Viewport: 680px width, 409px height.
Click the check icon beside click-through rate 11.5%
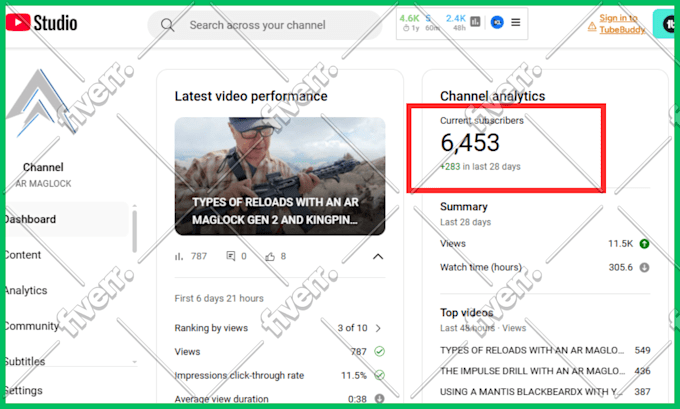(x=379, y=375)
